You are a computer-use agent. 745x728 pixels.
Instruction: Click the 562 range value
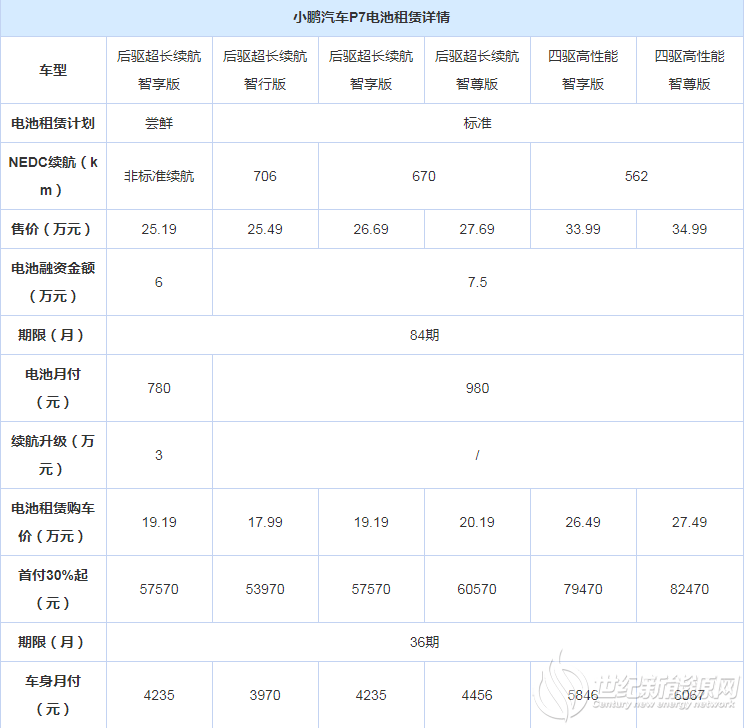[x=636, y=176]
